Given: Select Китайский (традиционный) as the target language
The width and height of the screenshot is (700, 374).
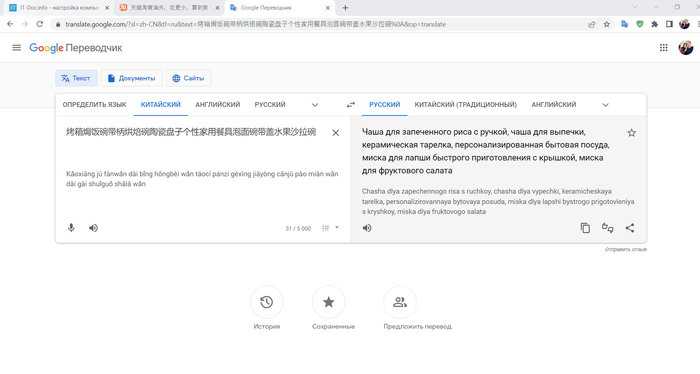Looking at the screenshot, I should coord(466,104).
